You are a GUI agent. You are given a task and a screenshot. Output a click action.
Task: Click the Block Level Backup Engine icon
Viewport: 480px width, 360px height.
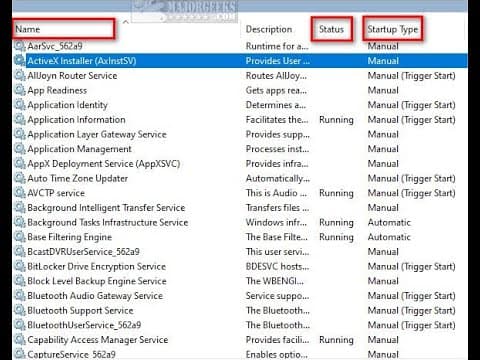point(20,281)
